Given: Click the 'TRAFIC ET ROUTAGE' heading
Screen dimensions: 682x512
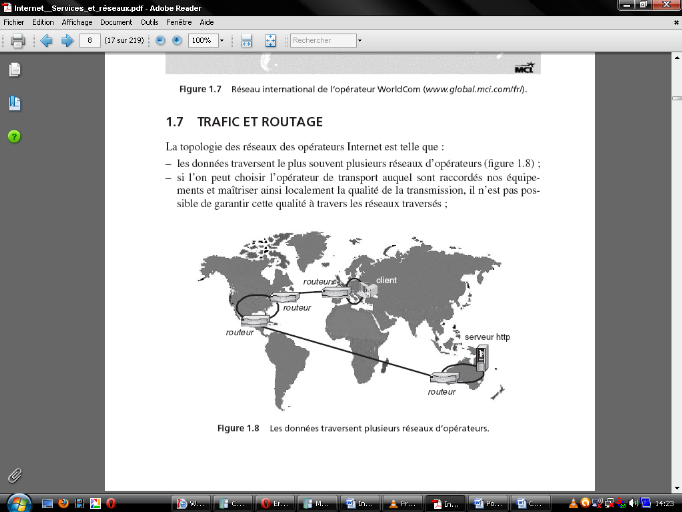Looking at the screenshot, I should pos(260,122).
